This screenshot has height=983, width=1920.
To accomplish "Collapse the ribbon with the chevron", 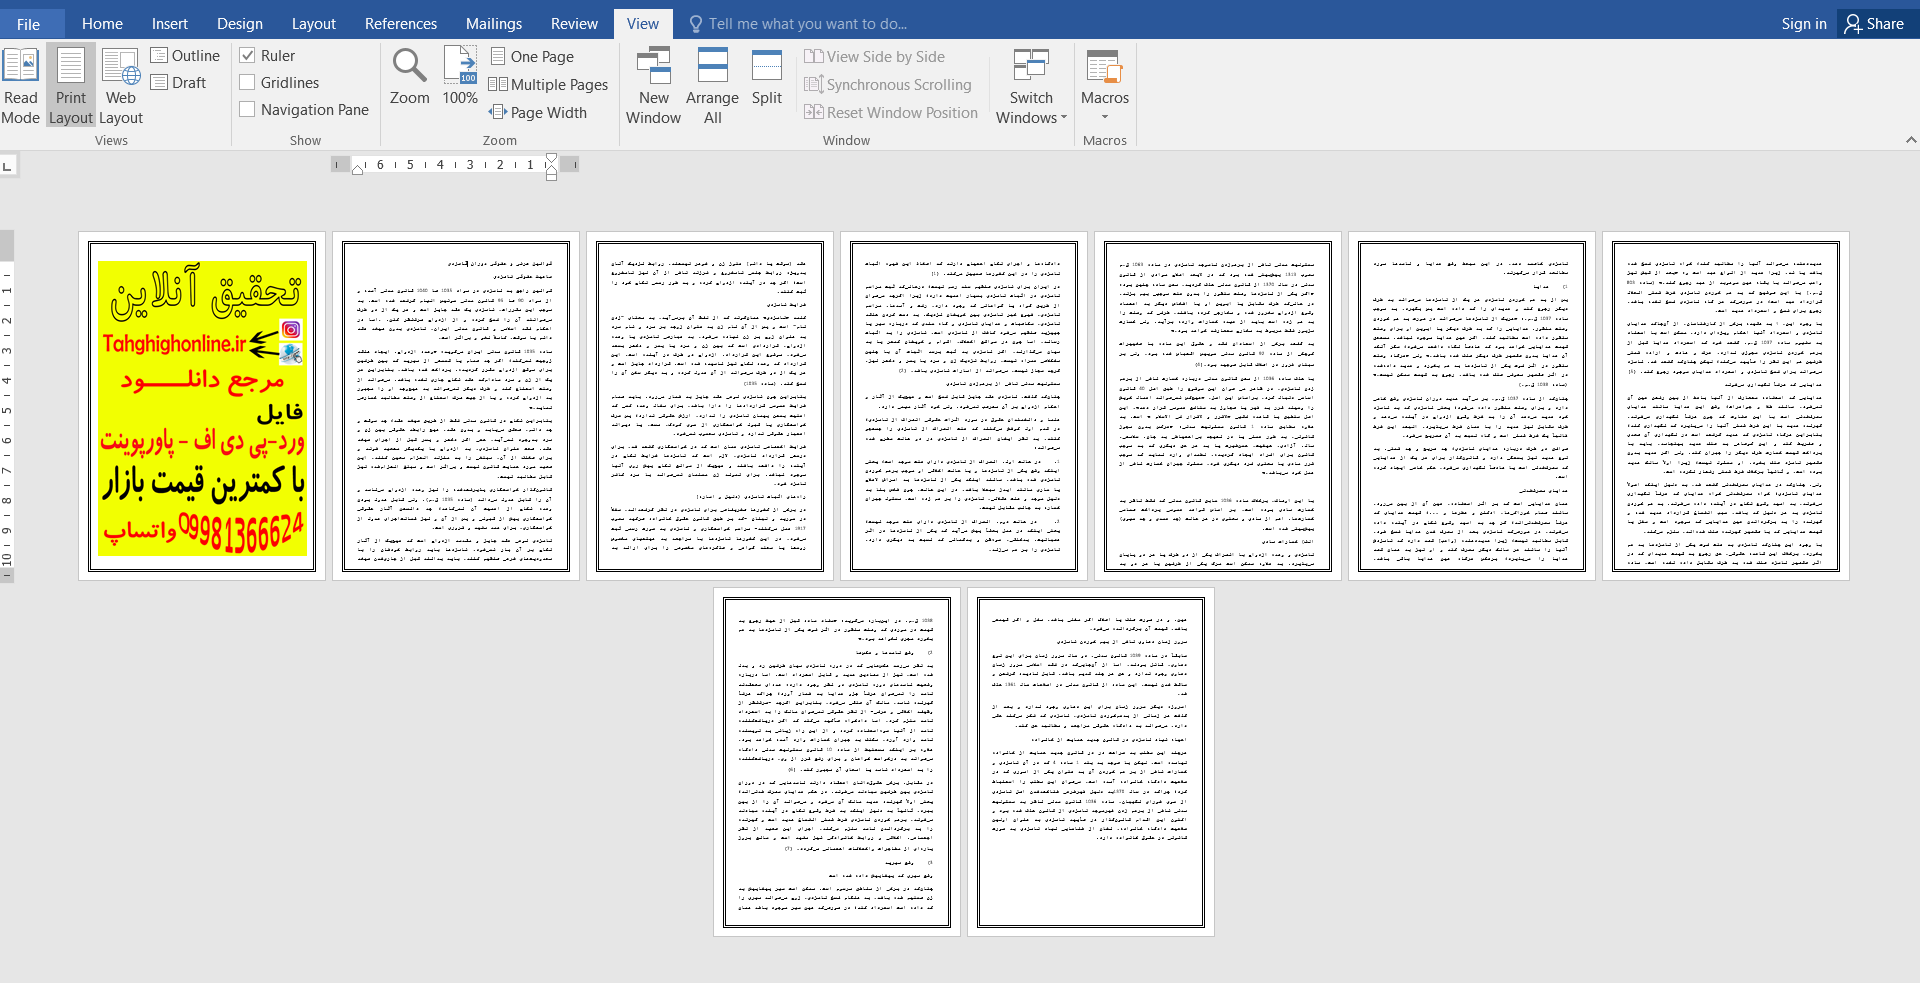I will click(x=1911, y=140).
